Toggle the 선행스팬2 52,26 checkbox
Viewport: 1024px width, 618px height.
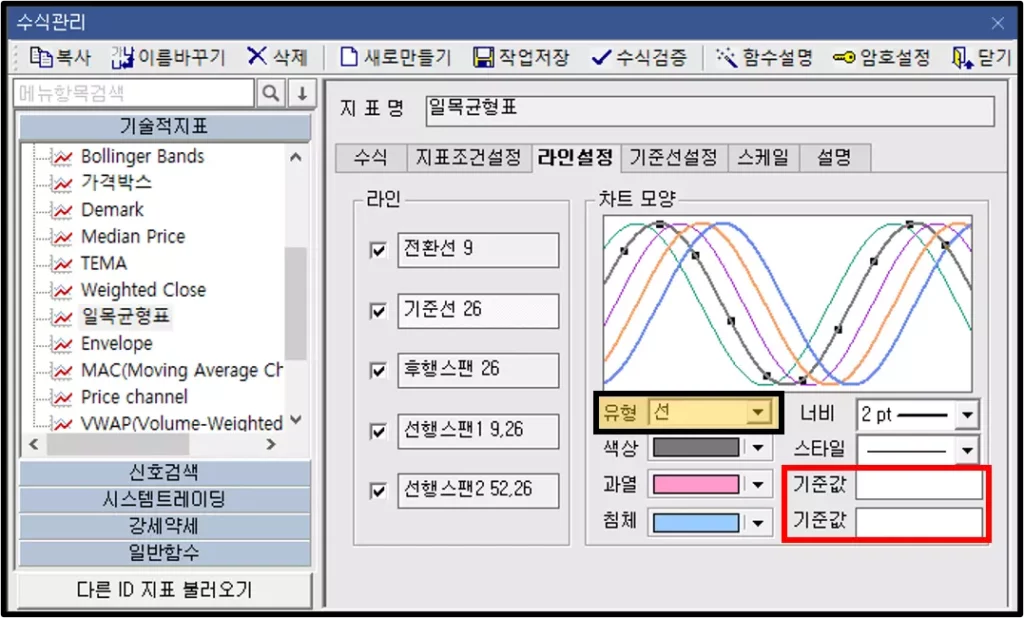(x=378, y=491)
